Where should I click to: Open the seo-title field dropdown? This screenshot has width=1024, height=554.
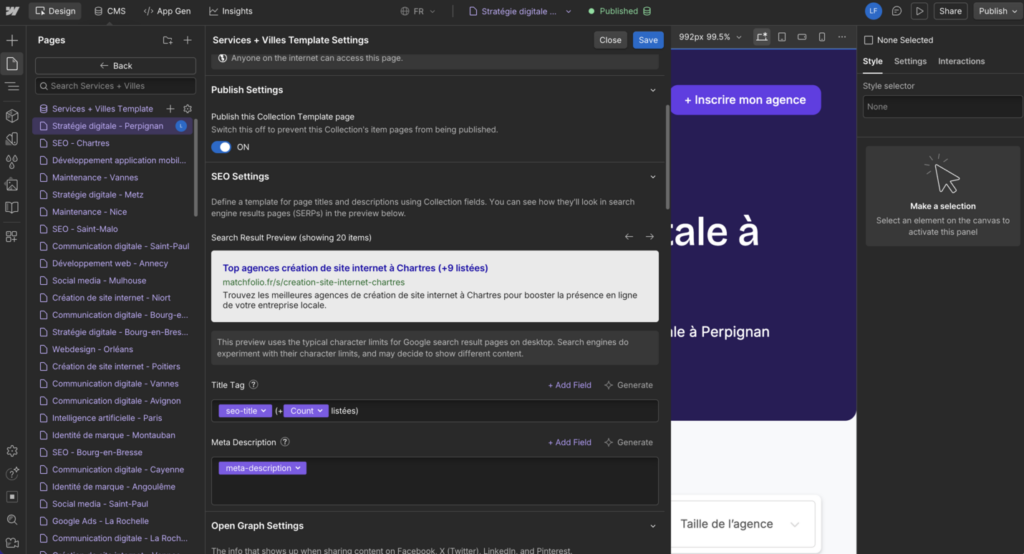point(246,411)
